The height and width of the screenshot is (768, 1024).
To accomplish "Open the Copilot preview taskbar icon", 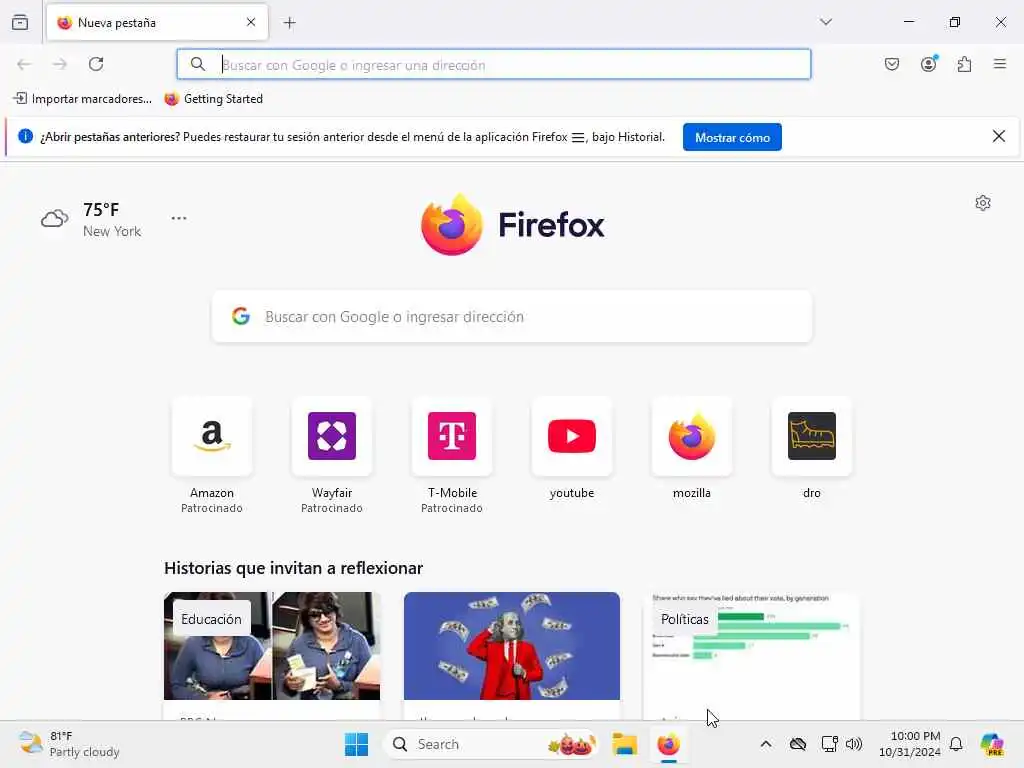I will 993,744.
